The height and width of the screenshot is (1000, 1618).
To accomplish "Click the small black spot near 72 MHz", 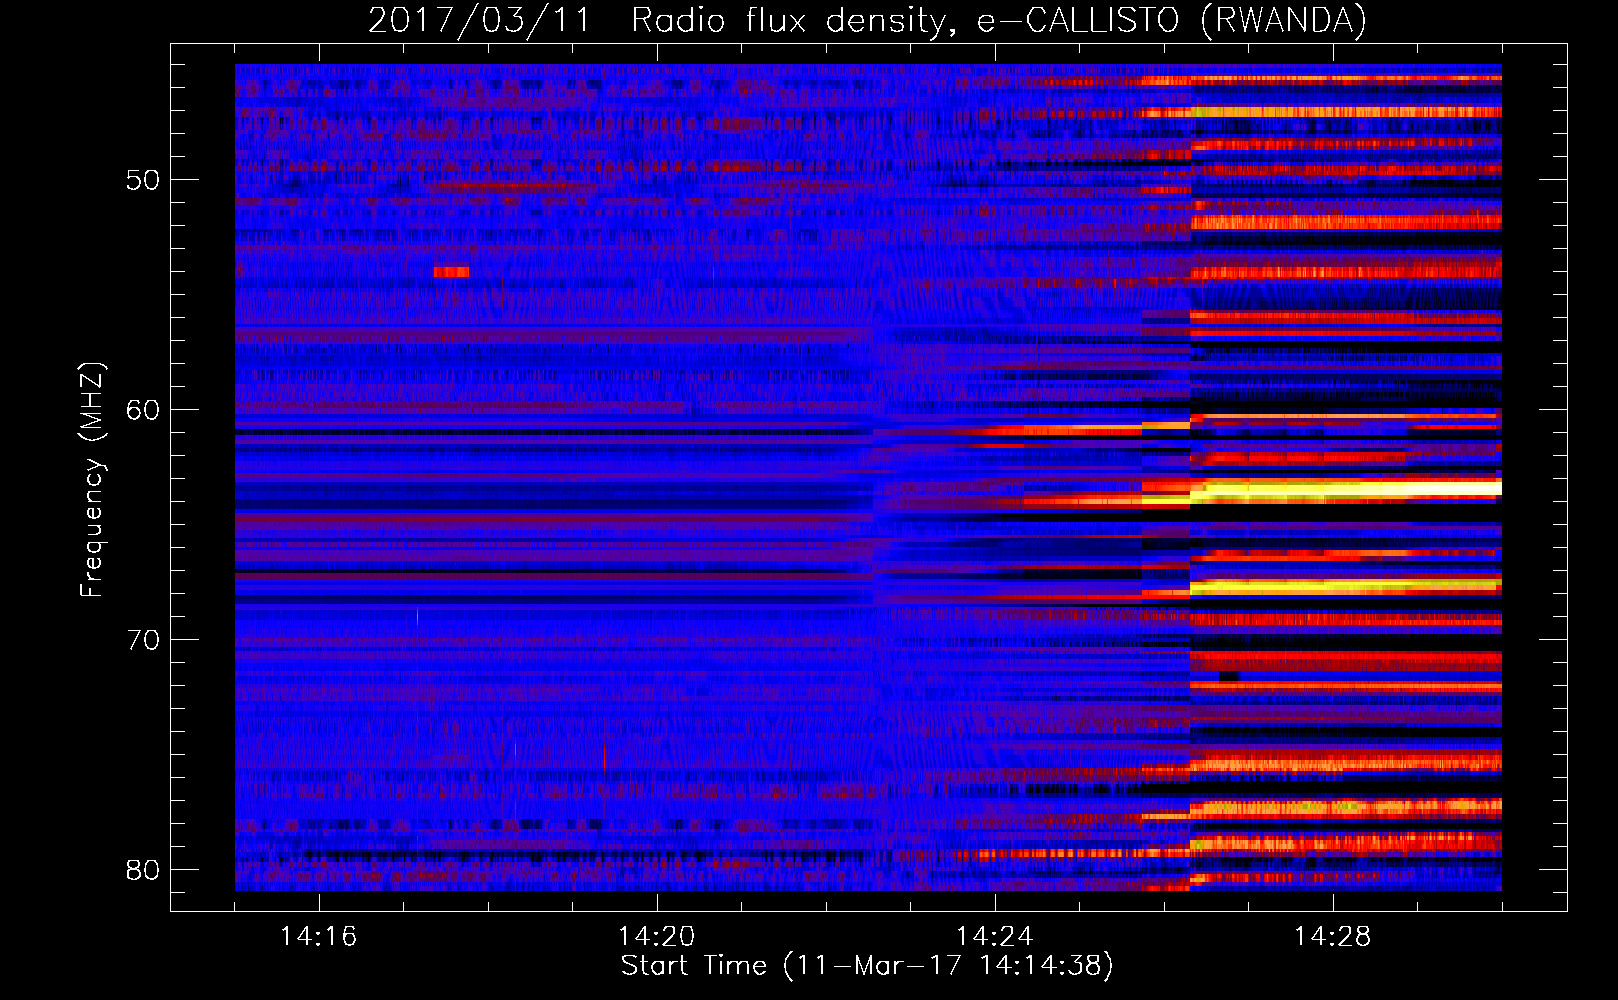I will (1229, 677).
